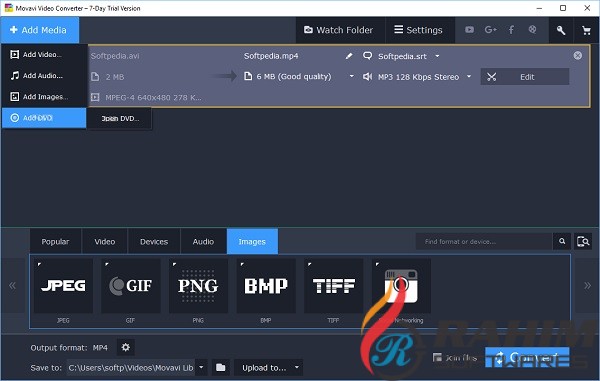Open the Settings menu
This screenshot has width=600, height=381.
coord(419,30)
